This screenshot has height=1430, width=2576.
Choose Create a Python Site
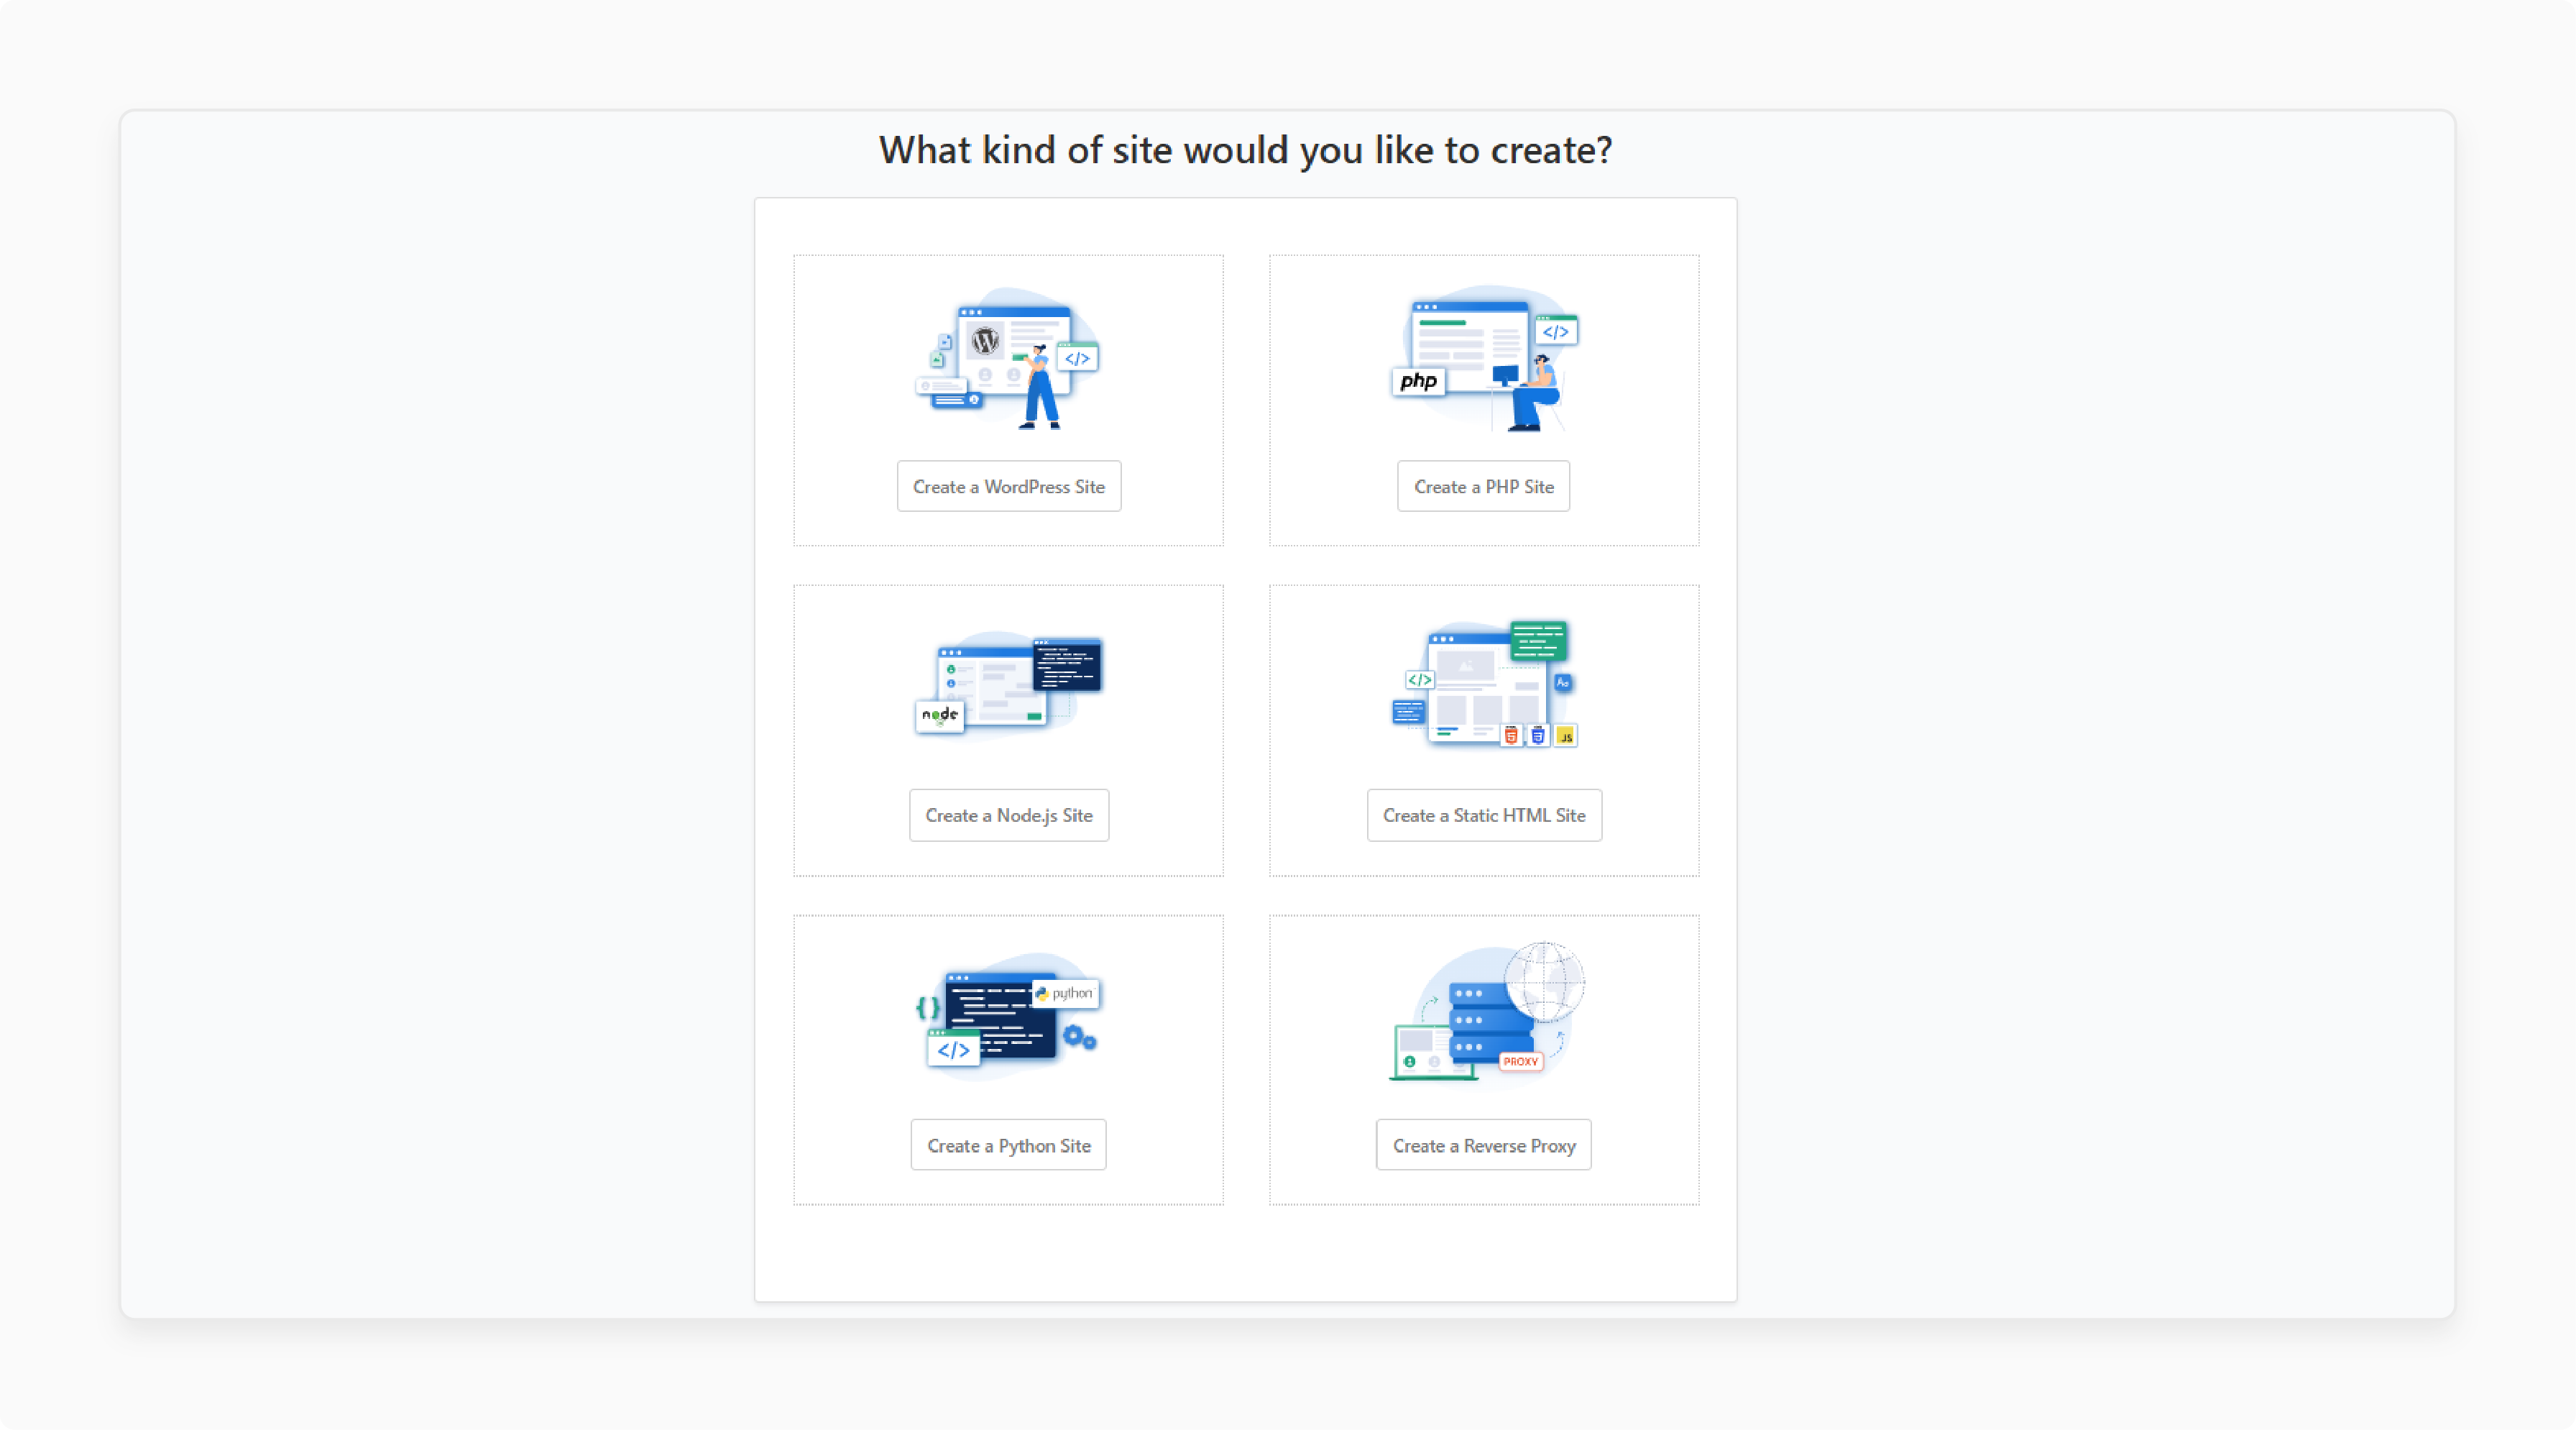pyautogui.click(x=1008, y=1145)
